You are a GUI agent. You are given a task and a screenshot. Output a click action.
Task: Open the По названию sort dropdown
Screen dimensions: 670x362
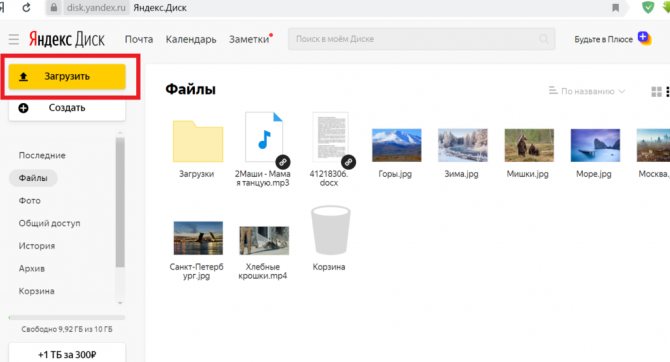[x=588, y=91]
